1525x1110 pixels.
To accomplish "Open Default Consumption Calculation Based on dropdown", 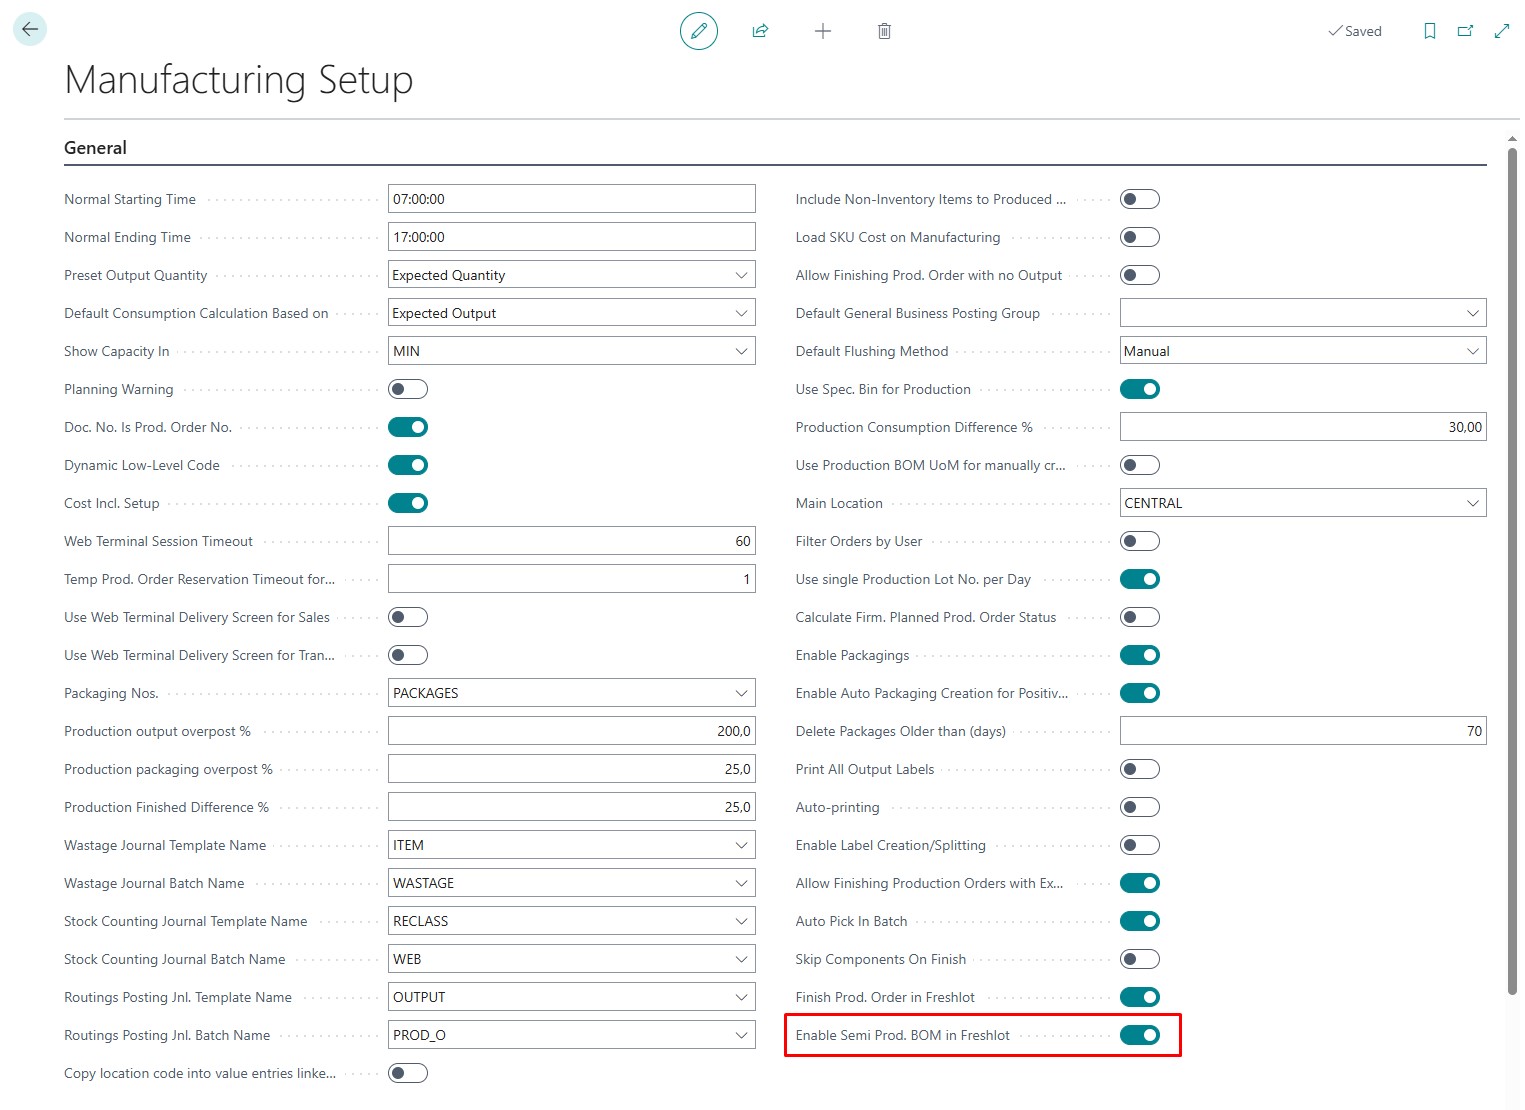I will click(x=572, y=313).
